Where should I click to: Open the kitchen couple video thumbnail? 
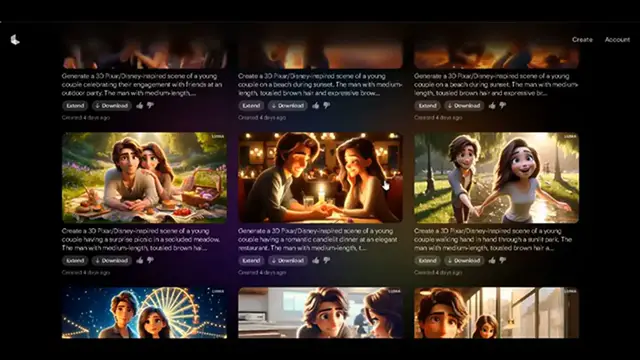click(x=320, y=313)
